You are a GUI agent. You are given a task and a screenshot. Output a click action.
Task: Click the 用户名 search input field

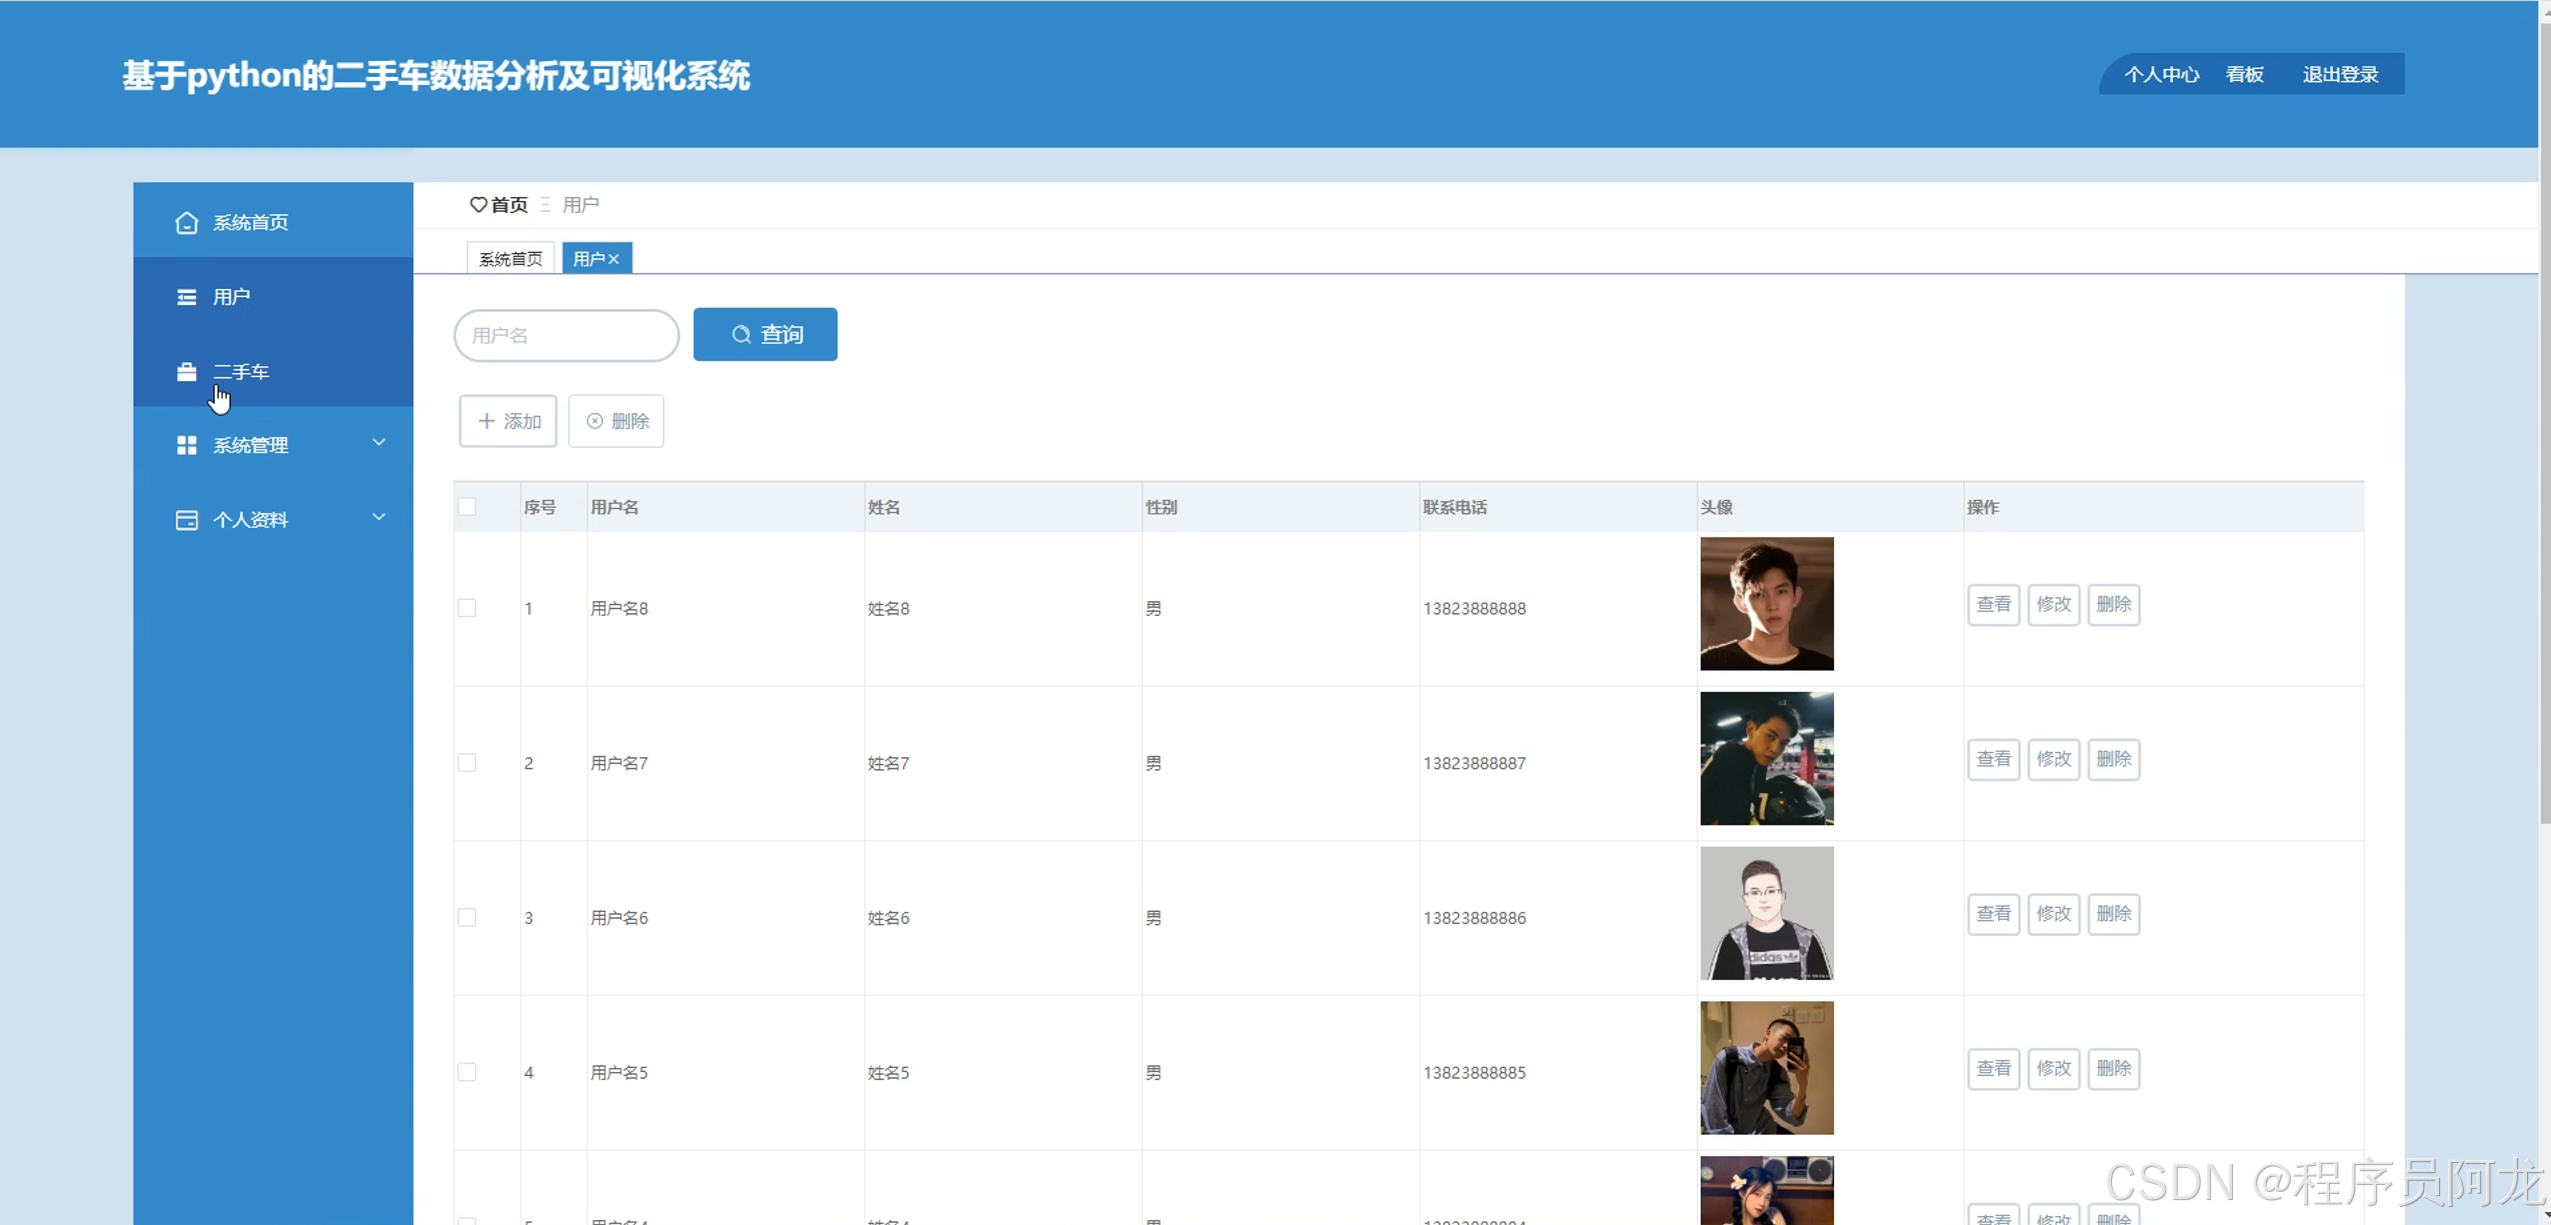[x=566, y=335]
